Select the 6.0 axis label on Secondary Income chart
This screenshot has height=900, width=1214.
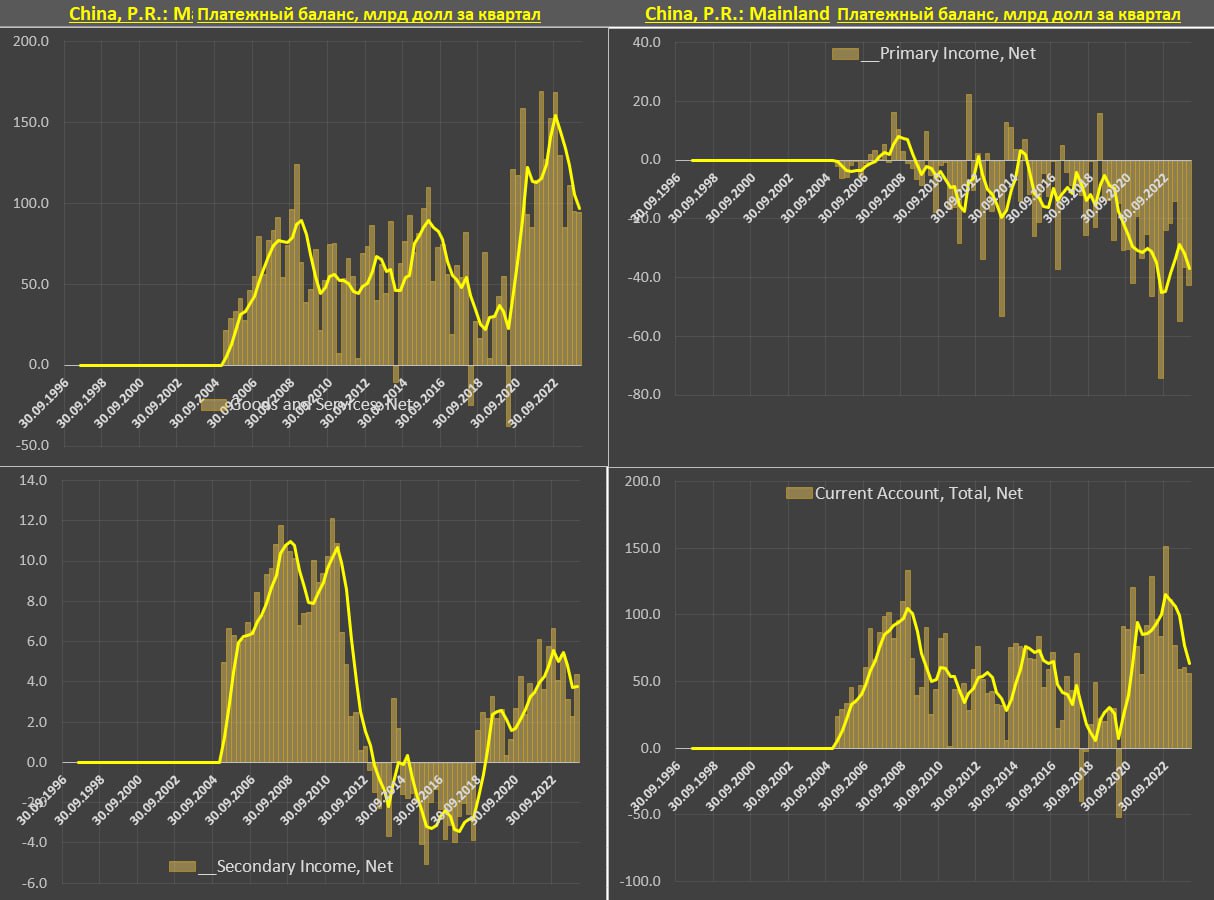(37, 641)
